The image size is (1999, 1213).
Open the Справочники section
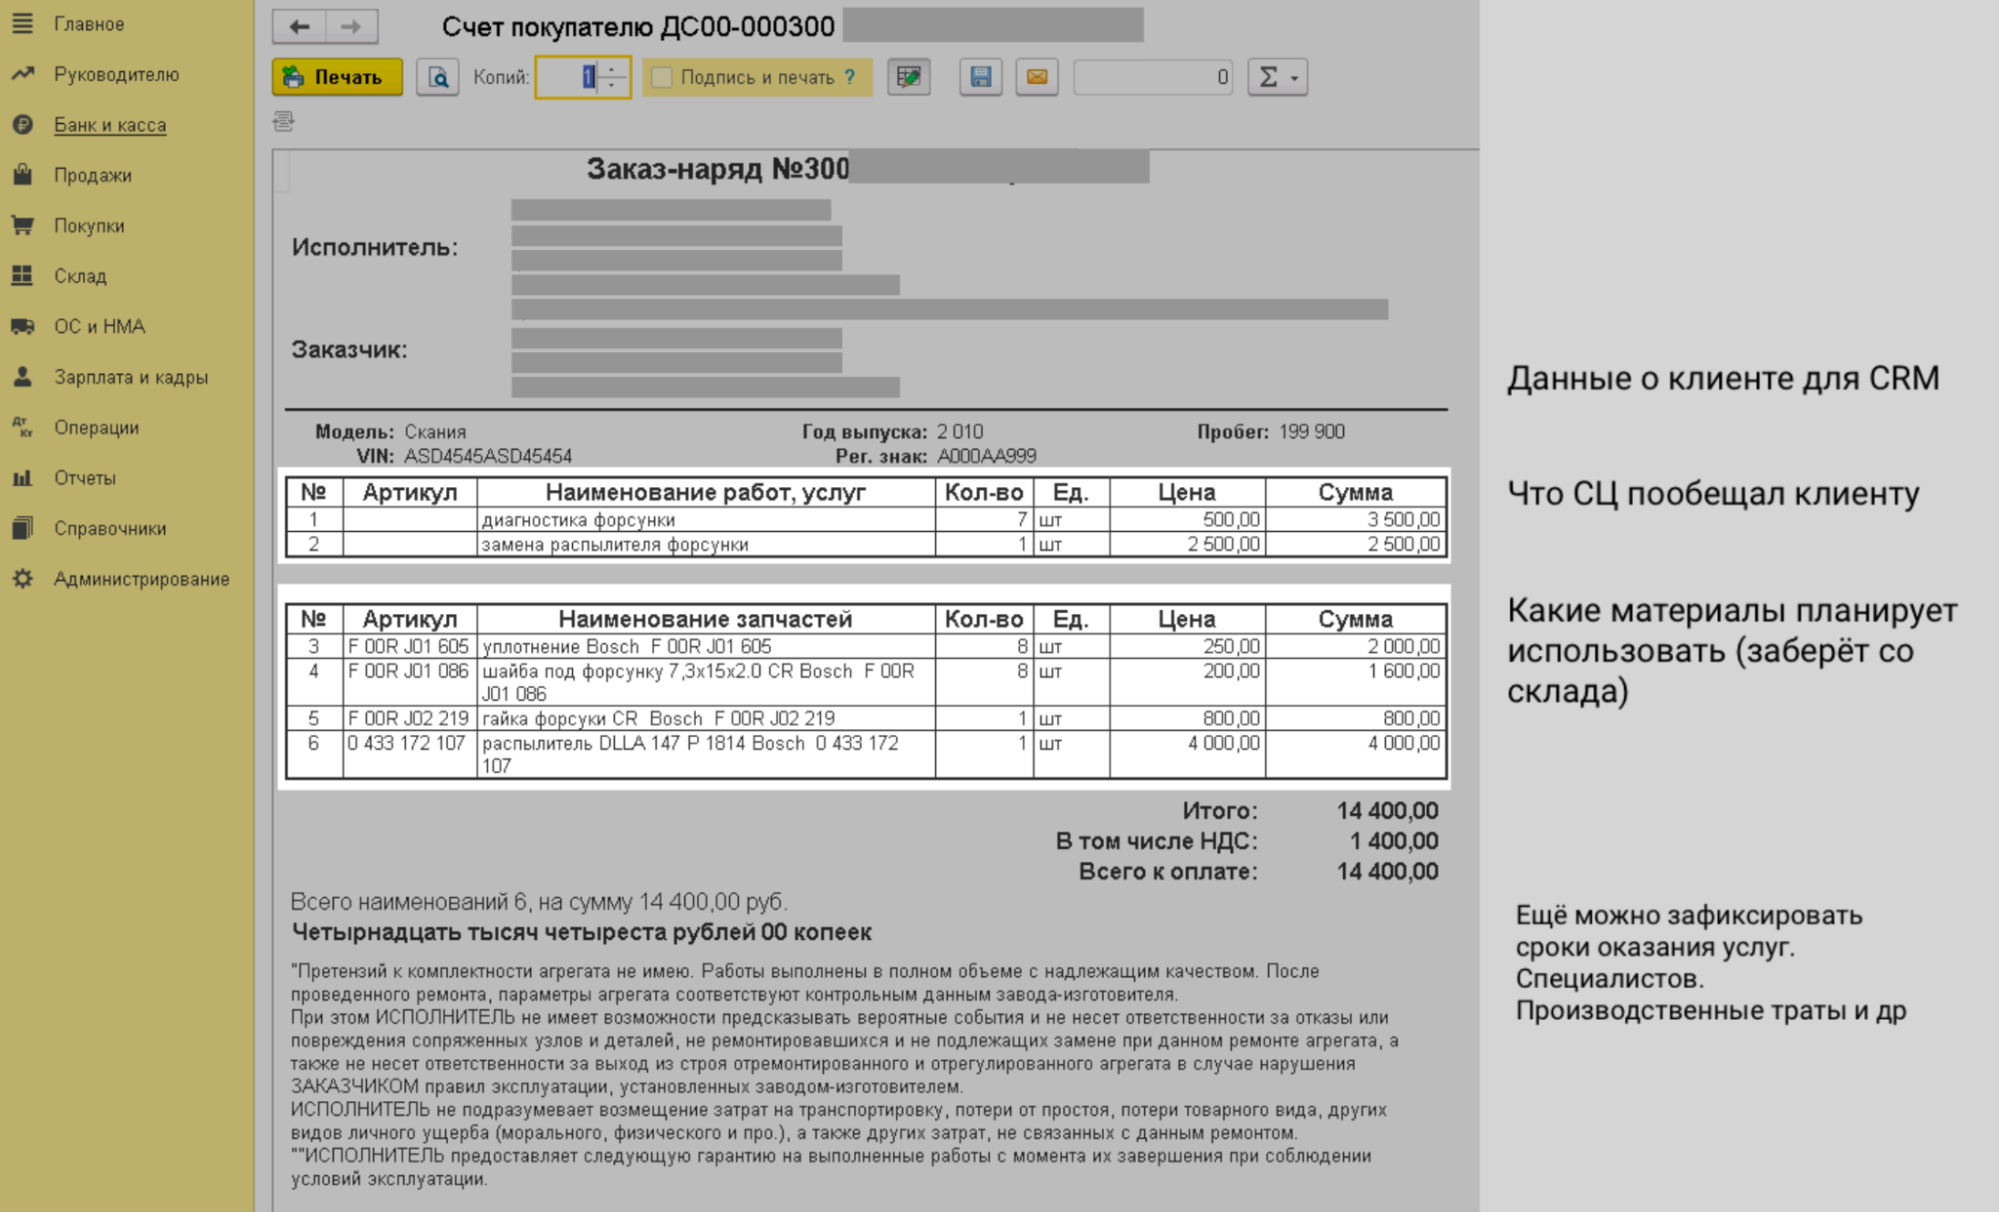coord(110,528)
